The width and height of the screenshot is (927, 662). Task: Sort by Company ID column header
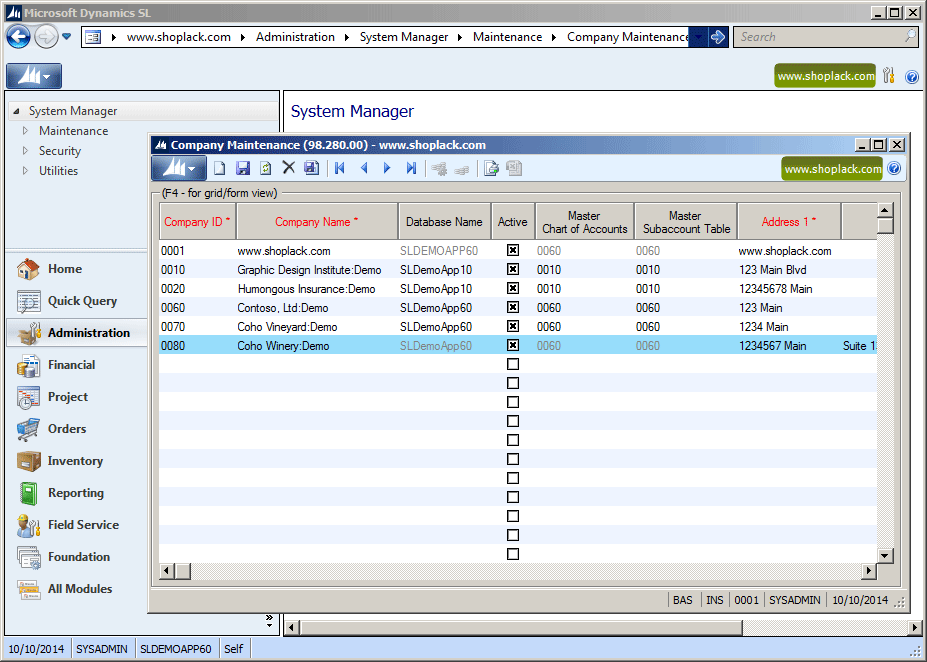click(197, 222)
